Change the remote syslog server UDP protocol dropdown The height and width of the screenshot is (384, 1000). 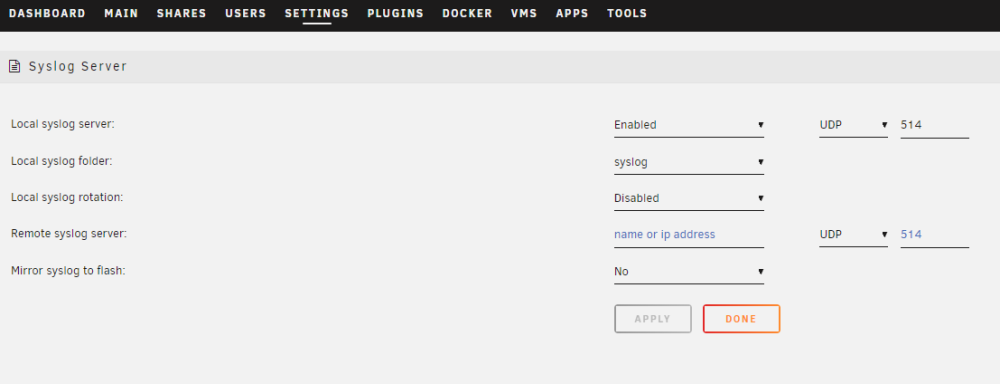[853, 235]
